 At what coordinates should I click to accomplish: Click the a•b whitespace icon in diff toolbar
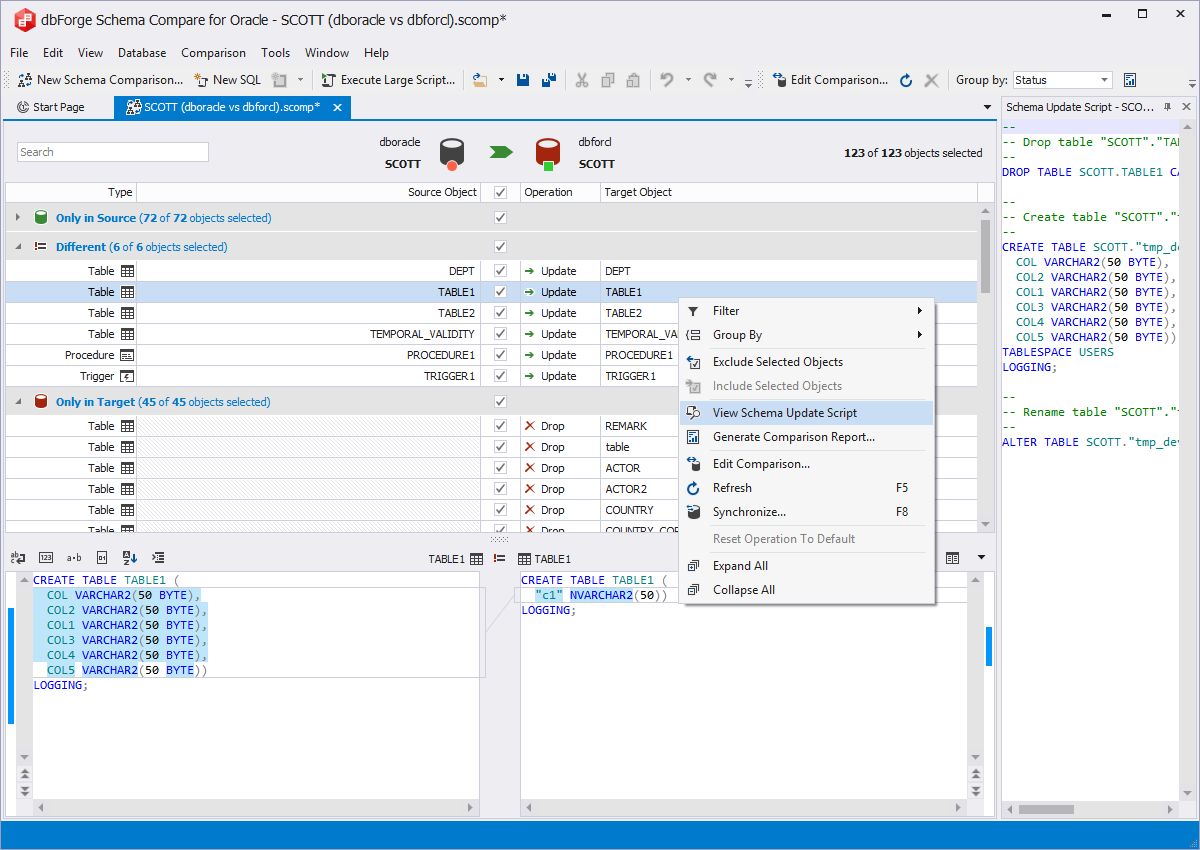pos(74,558)
